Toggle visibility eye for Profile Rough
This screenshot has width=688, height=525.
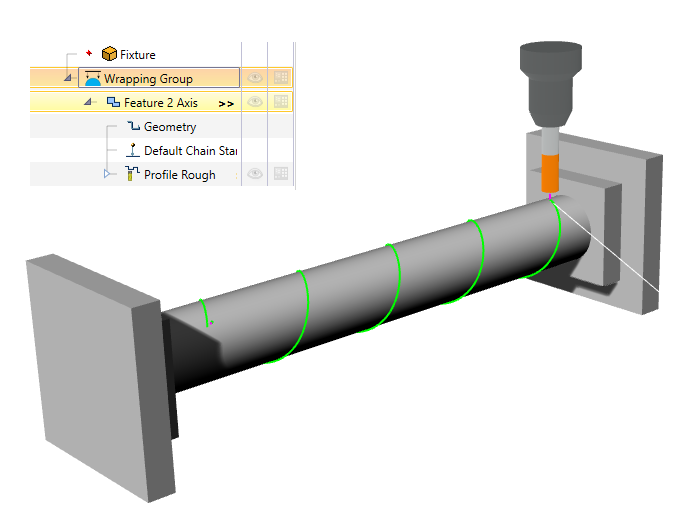point(255,174)
